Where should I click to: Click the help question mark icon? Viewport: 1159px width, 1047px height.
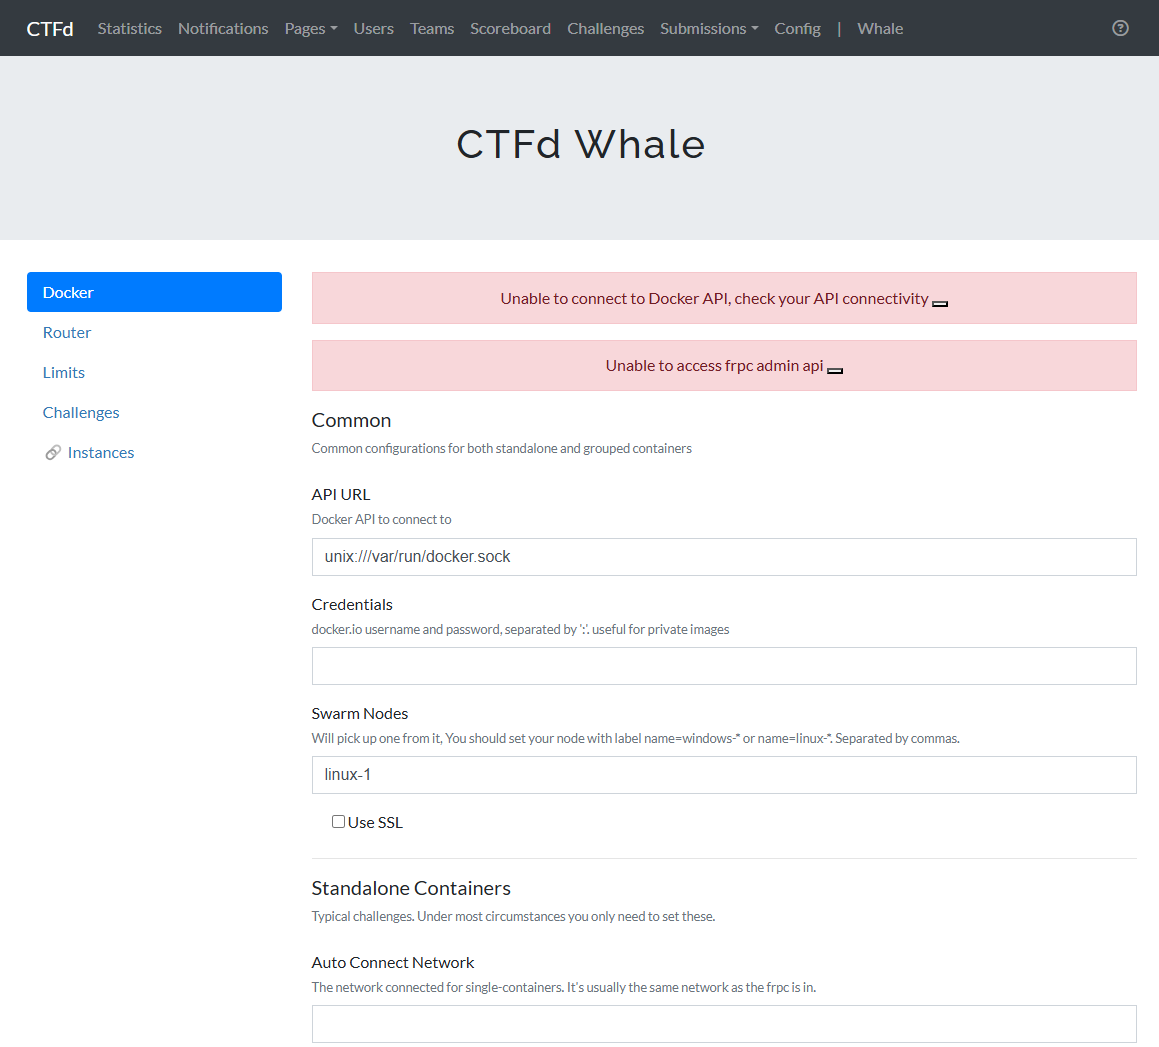pyautogui.click(x=1120, y=28)
